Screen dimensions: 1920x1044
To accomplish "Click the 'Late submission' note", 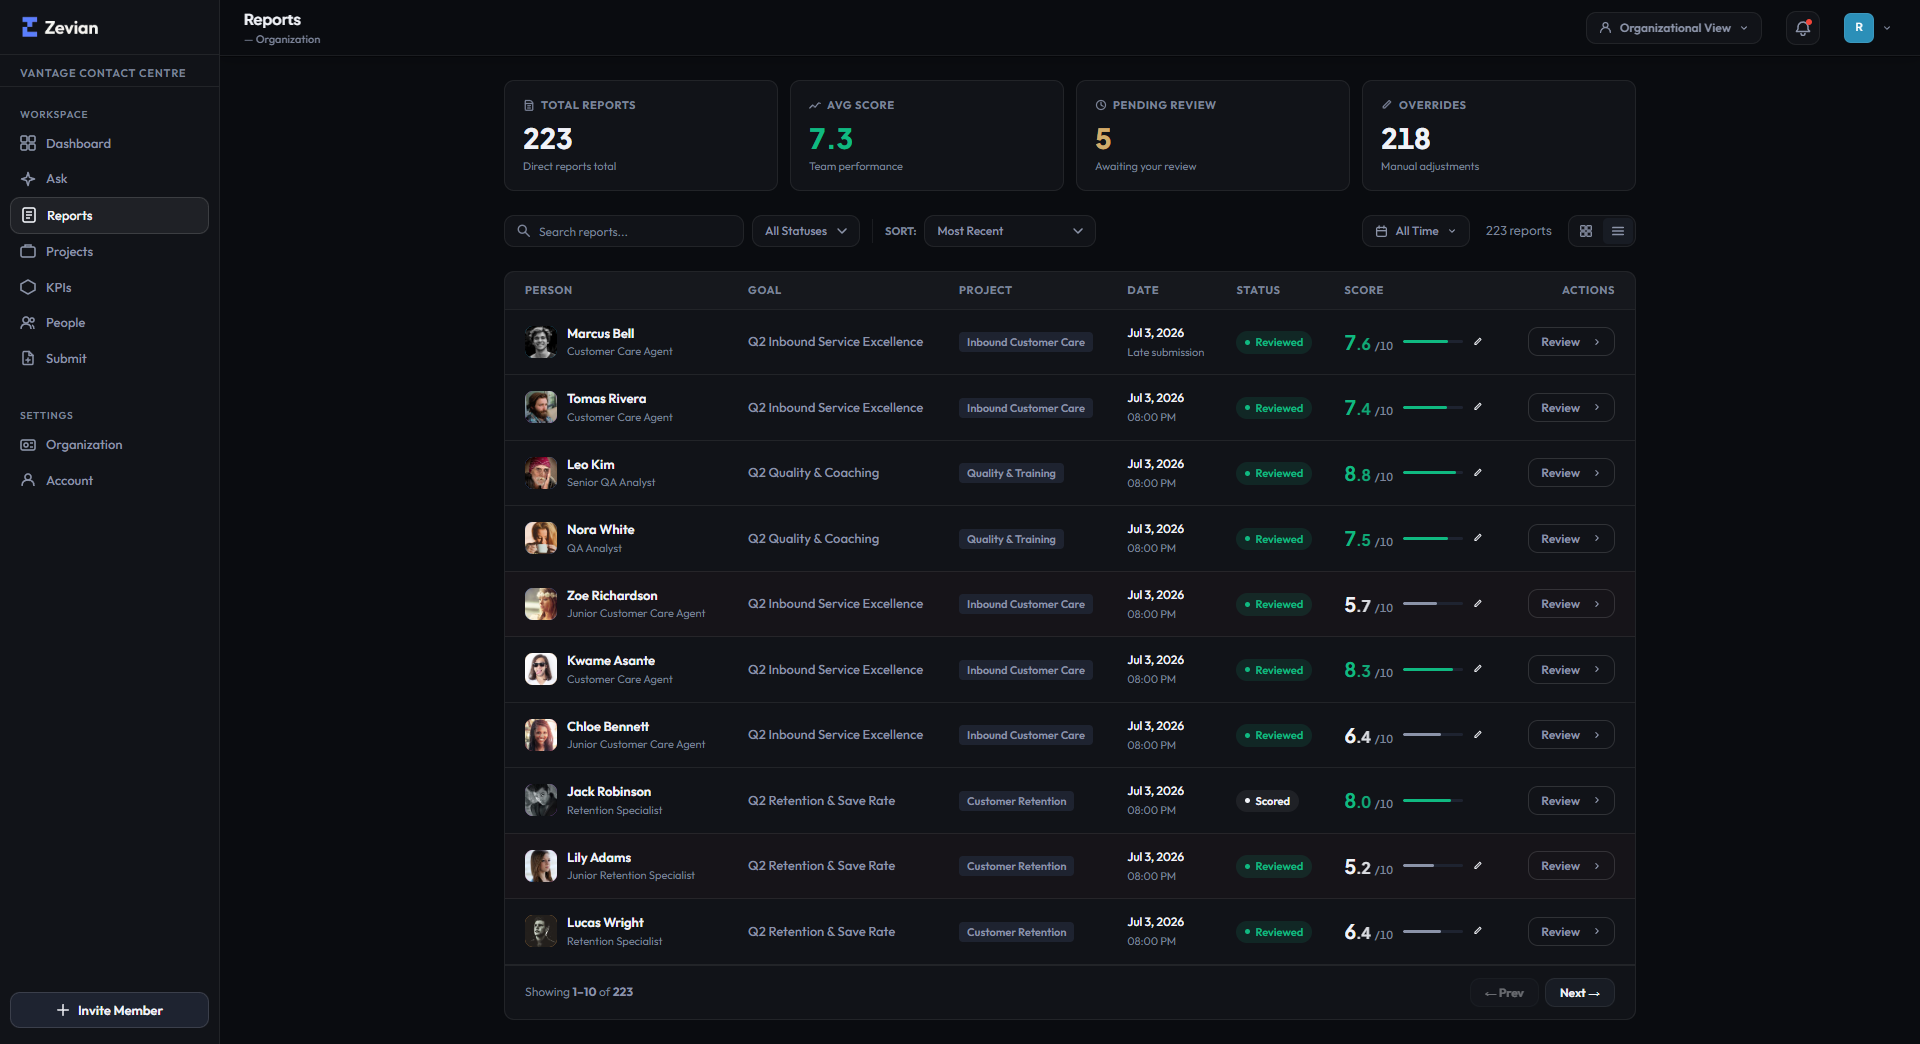I will tap(1165, 352).
